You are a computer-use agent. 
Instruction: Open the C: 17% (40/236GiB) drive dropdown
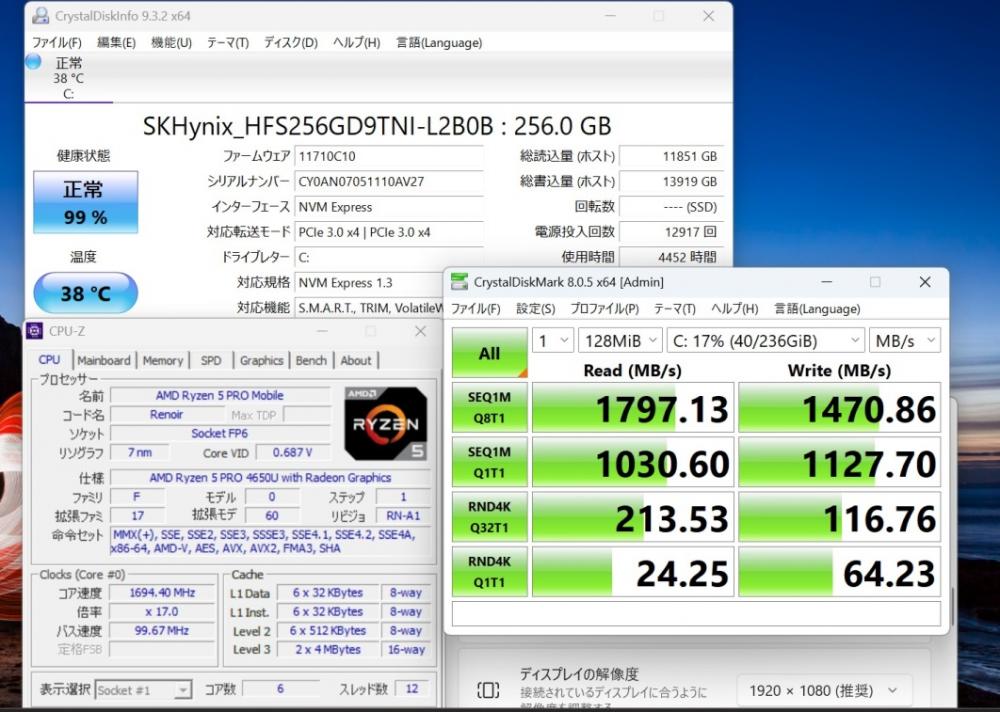(x=765, y=341)
